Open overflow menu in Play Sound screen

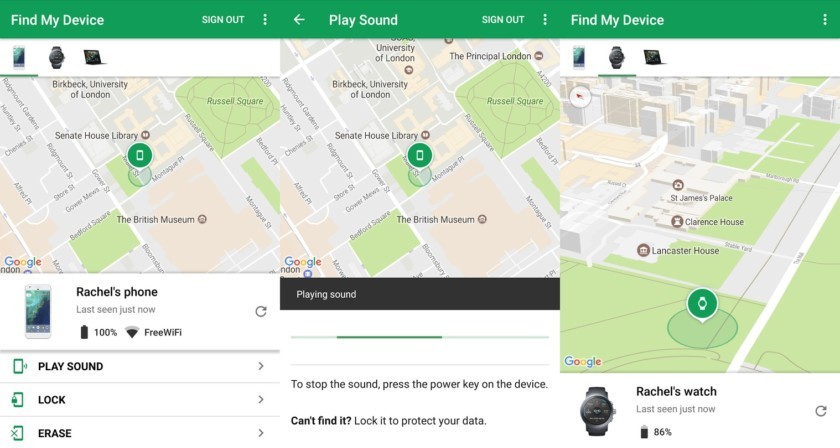pos(545,20)
